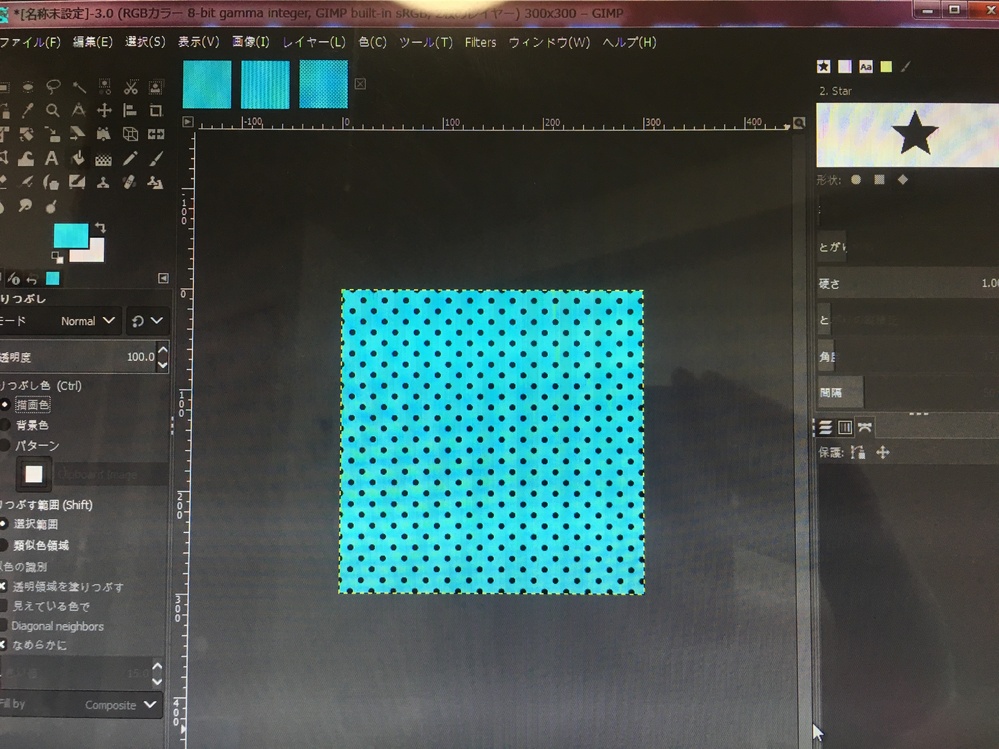999x749 pixels.
Task: Enable the Diagonal neighbors checkbox
Action: tap(4, 626)
